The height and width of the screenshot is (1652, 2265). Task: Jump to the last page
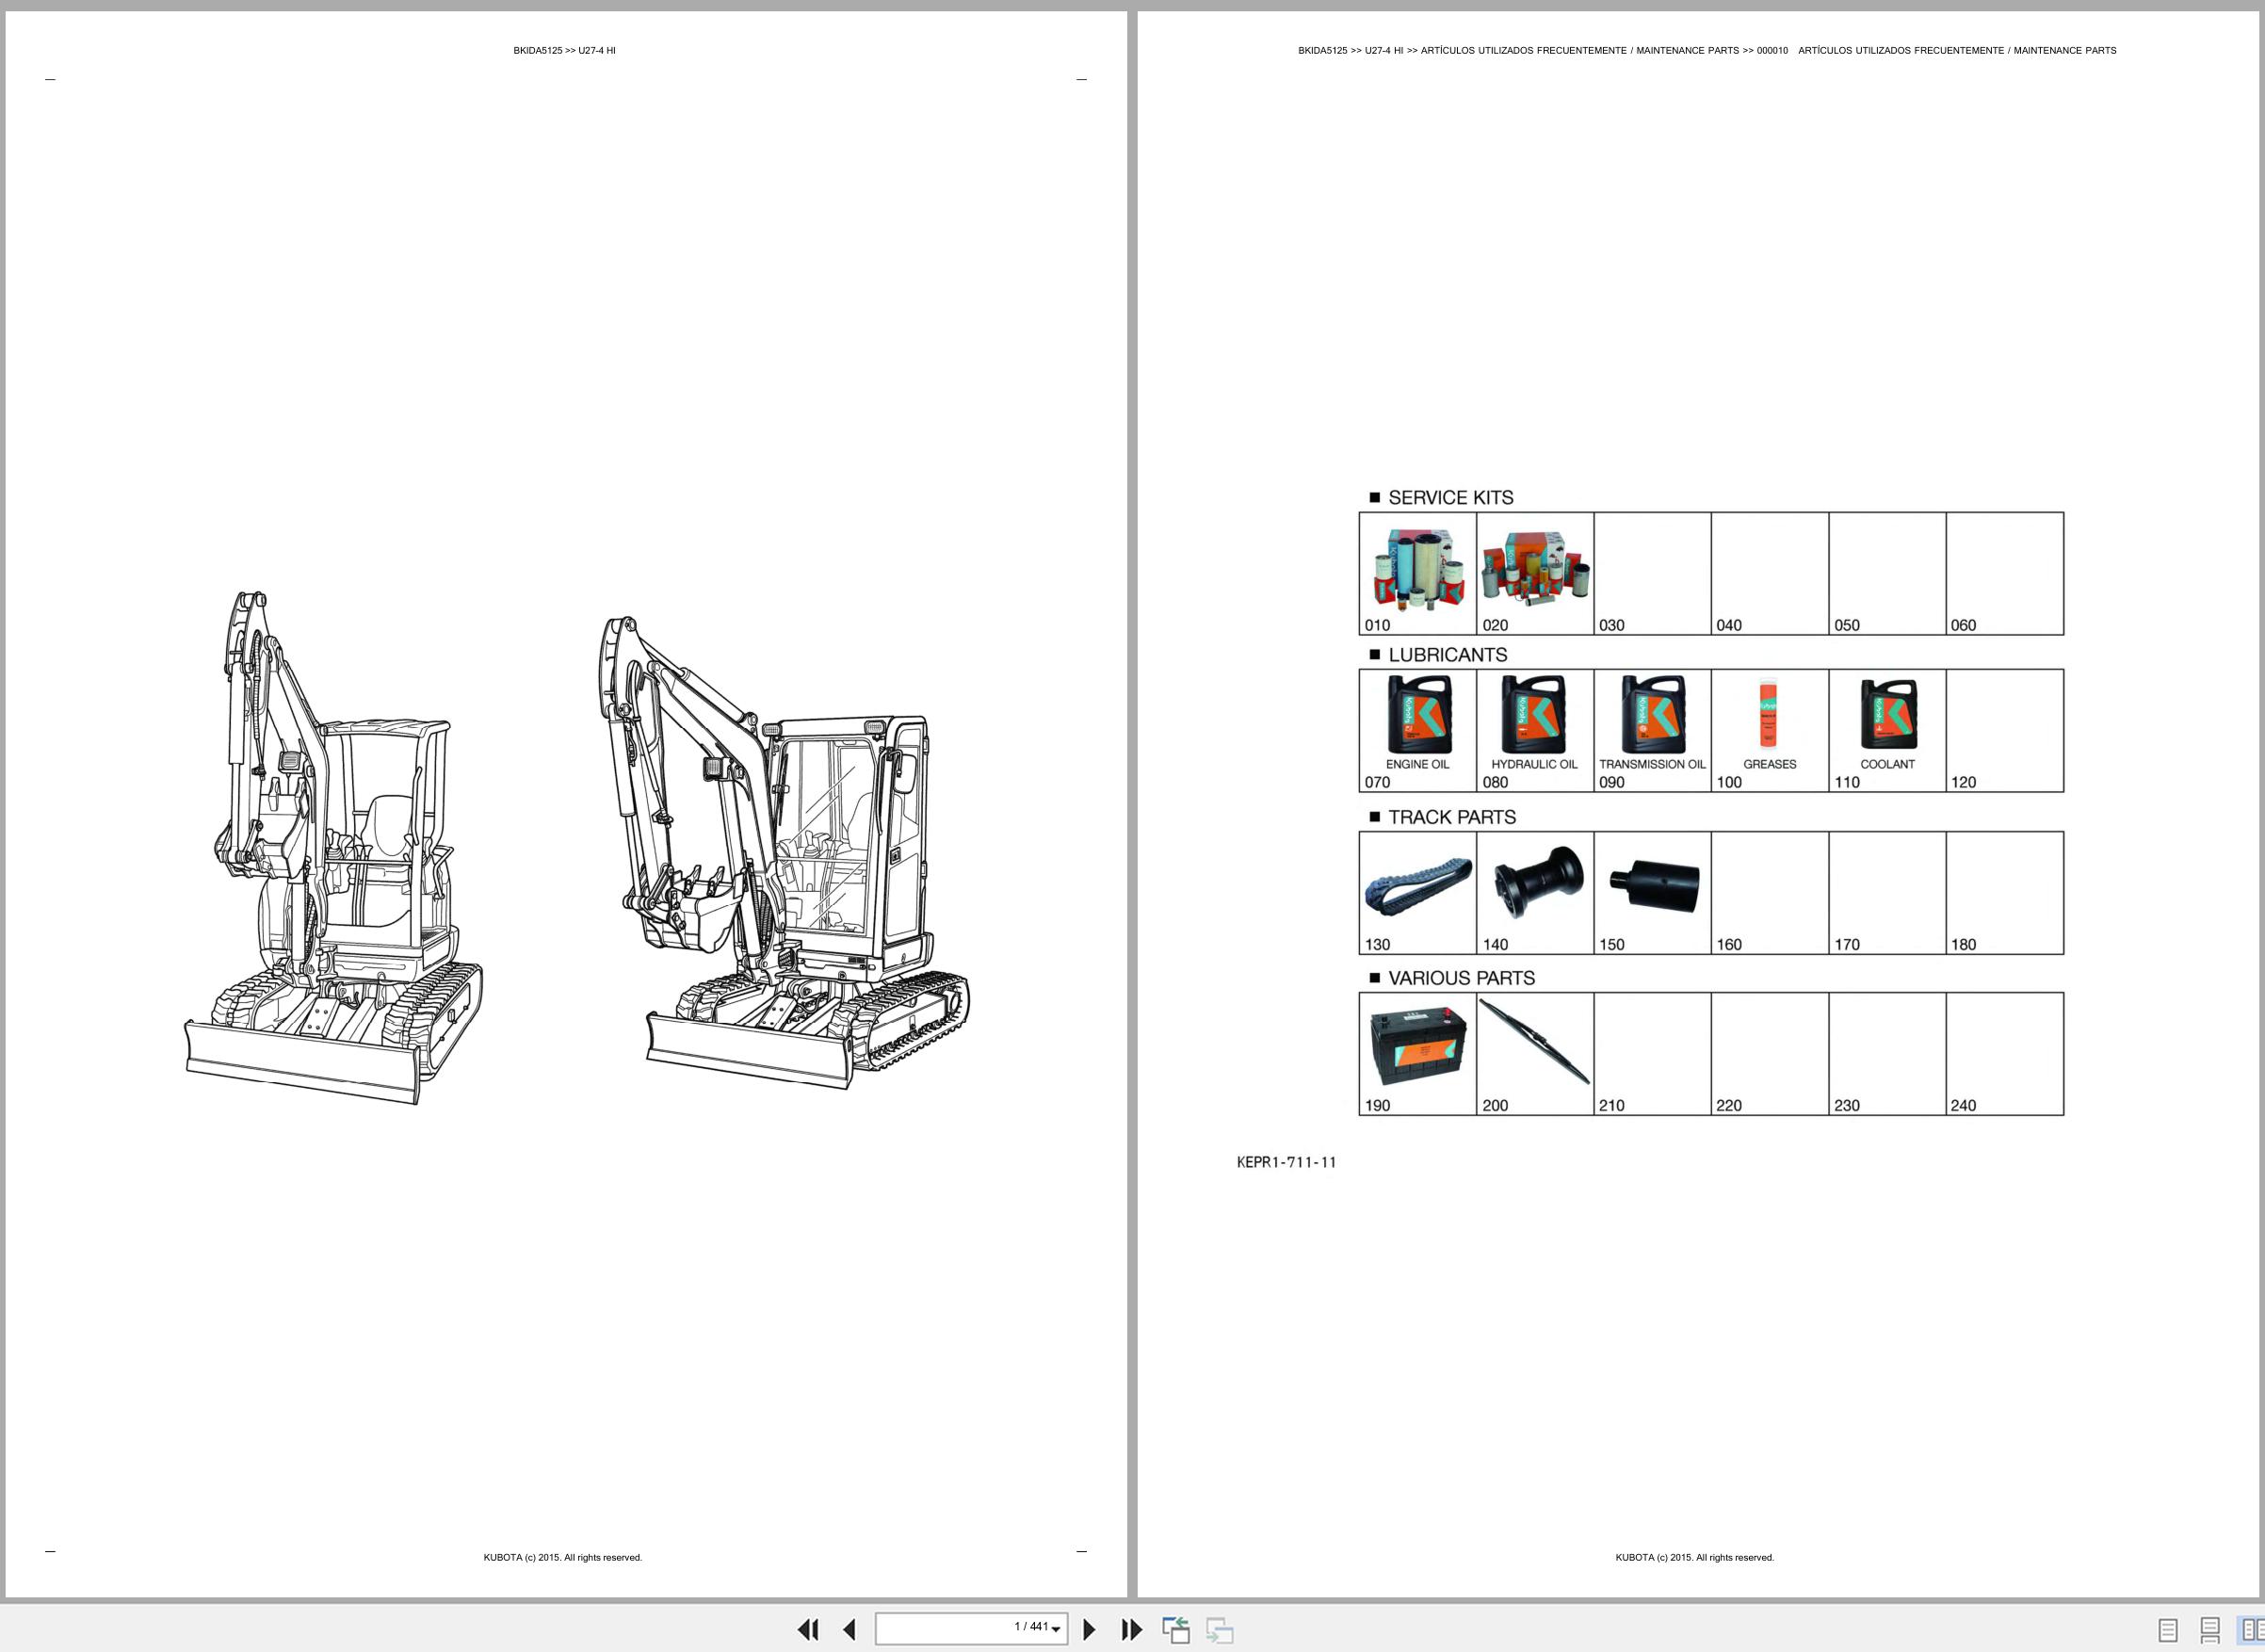coord(1131,1629)
